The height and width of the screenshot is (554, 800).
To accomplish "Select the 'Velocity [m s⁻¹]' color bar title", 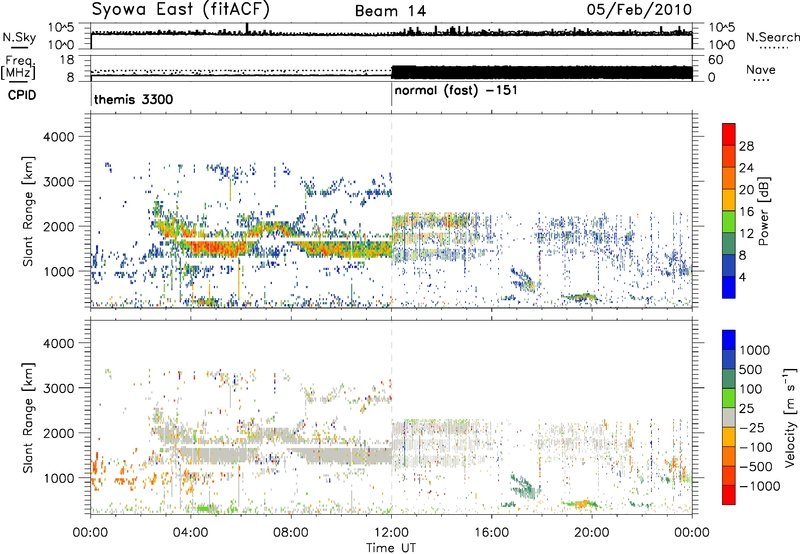I will click(x=790, y=417).
